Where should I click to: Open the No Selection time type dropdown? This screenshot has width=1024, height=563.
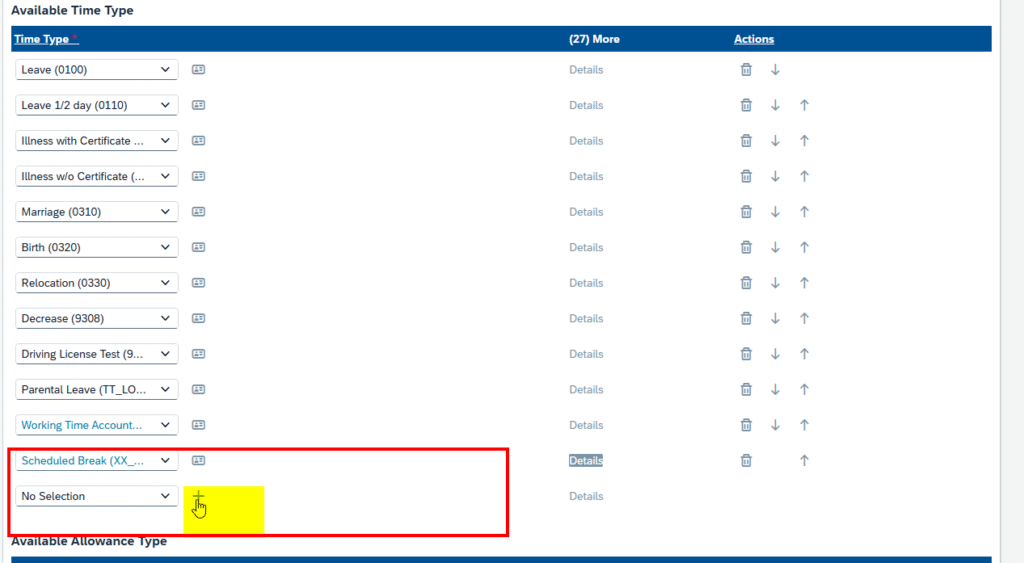tap(97, 497)
